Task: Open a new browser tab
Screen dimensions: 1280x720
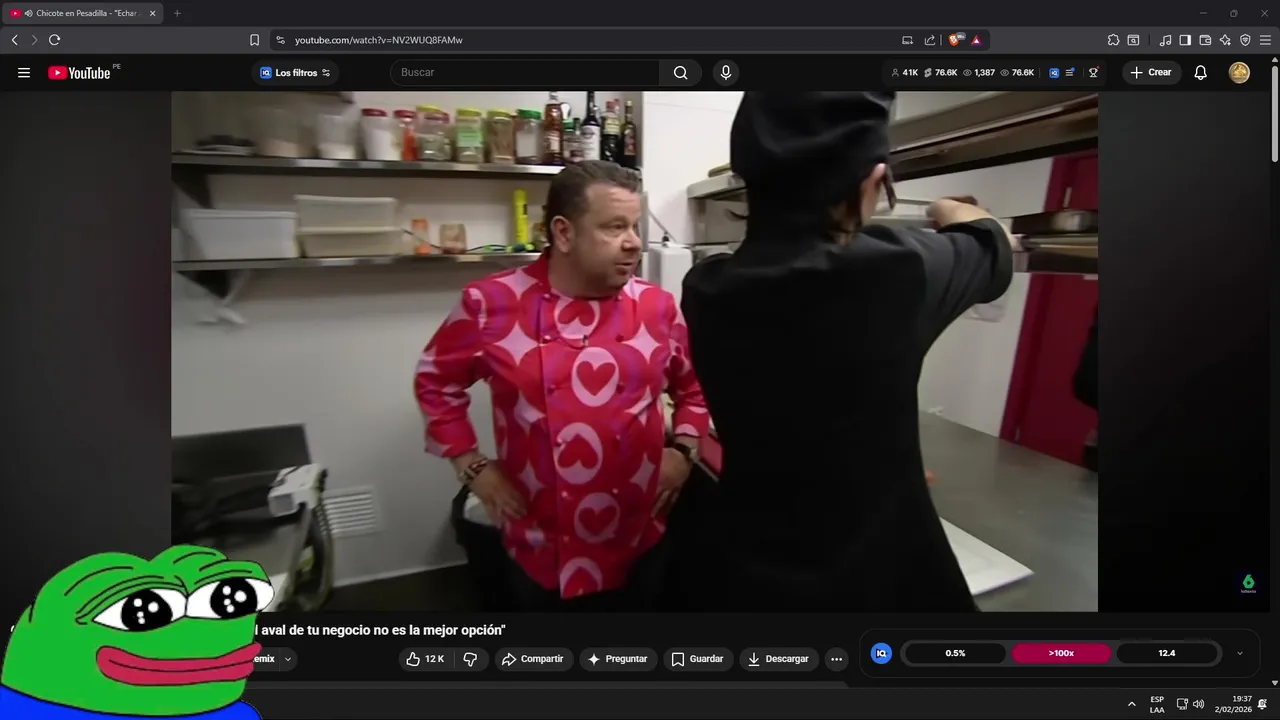Action: pos(177,13)
